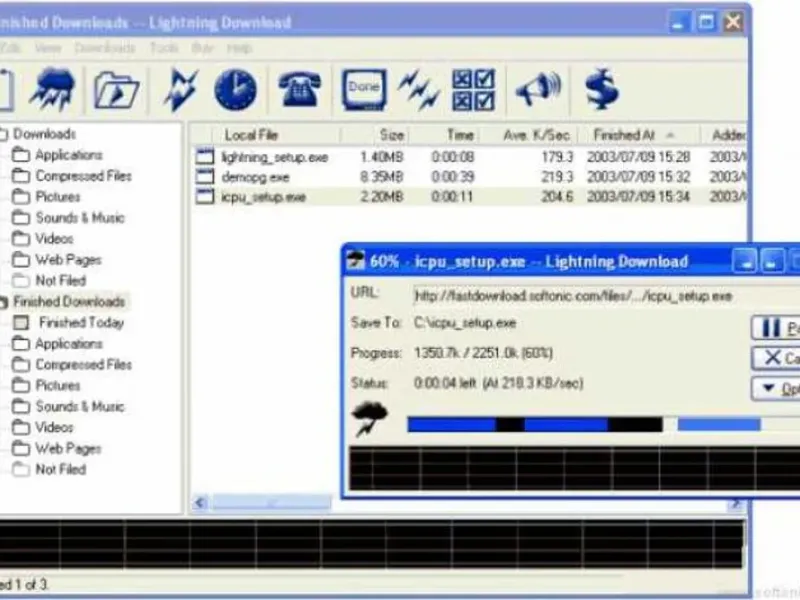800x600 pixels.
Task: Select Videos folder under Downloads root
Action: pos(54,238)
